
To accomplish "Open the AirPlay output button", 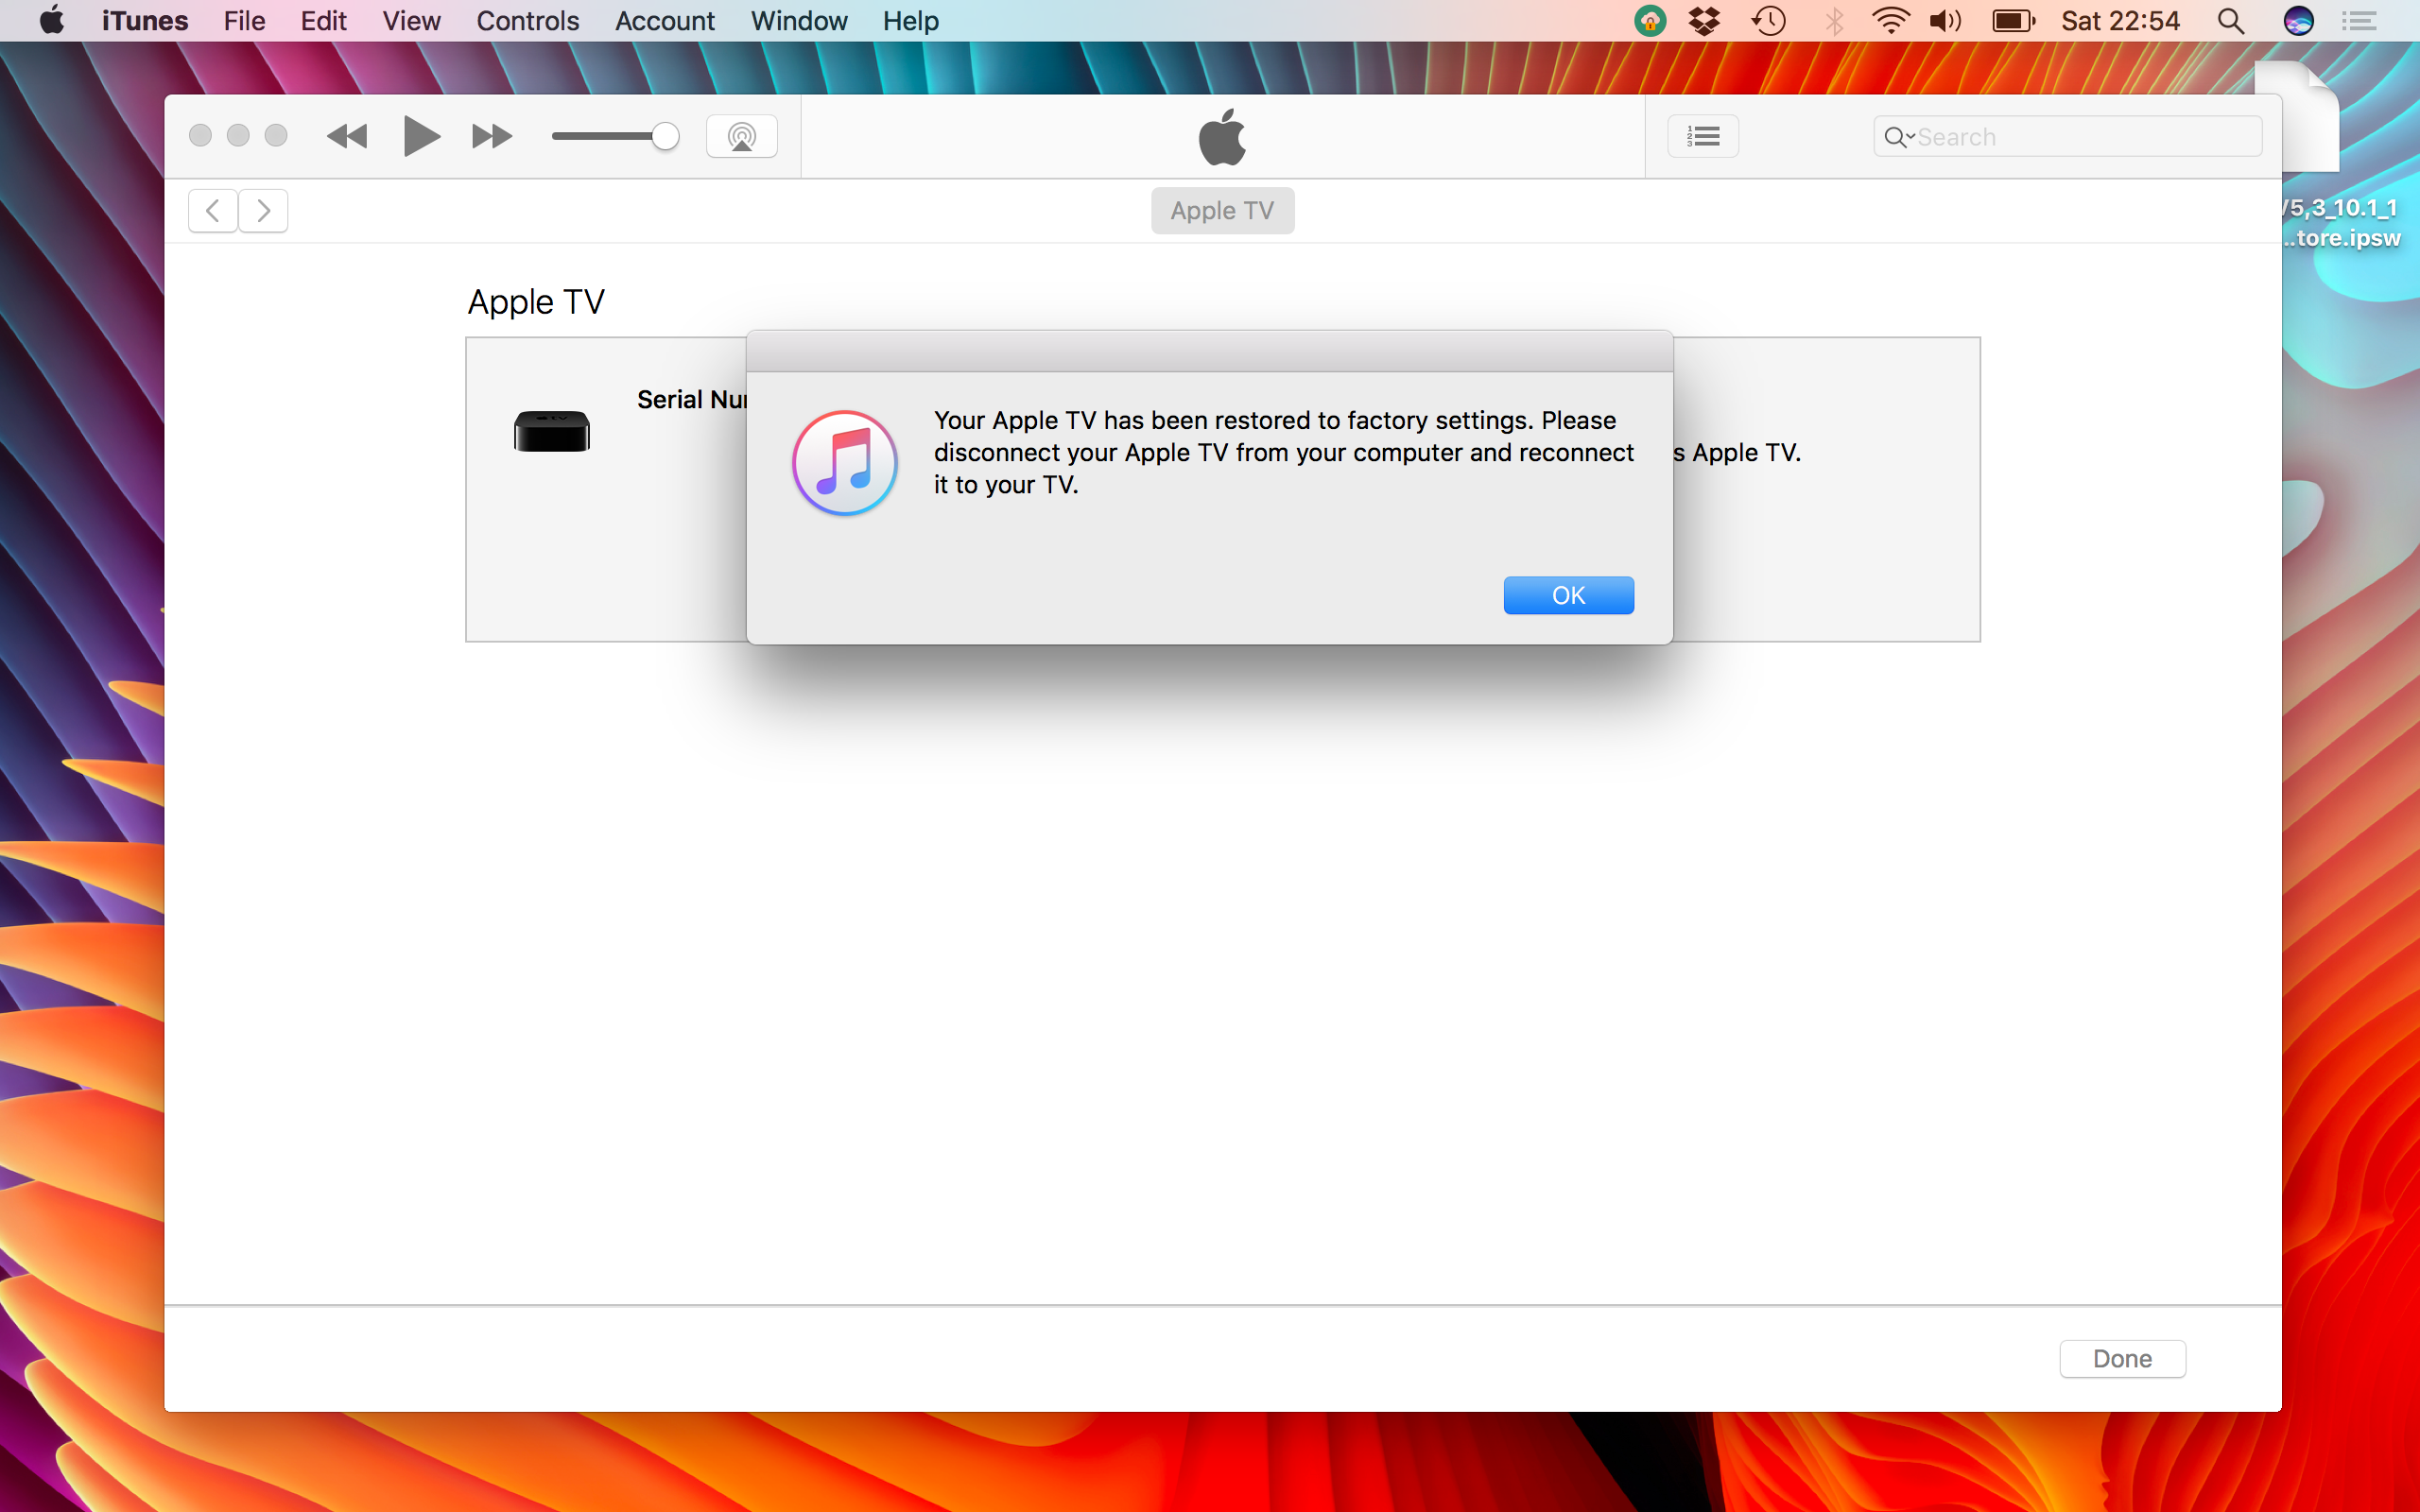I will [x=742, y=136].
